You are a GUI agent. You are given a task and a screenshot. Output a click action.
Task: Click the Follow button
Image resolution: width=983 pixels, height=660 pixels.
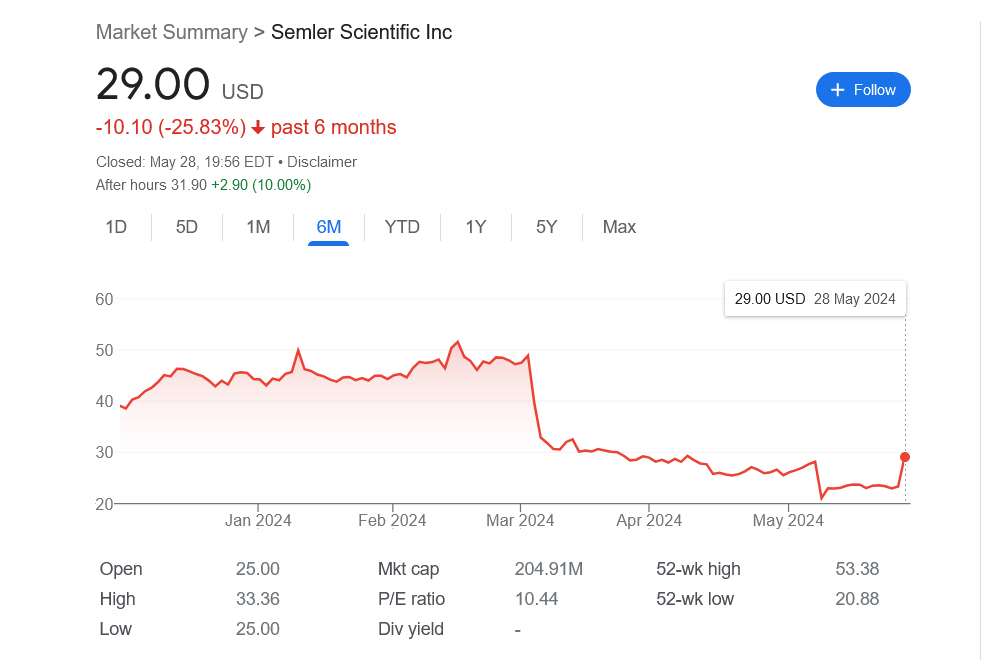pyautogui.click(x=863, y=90)
